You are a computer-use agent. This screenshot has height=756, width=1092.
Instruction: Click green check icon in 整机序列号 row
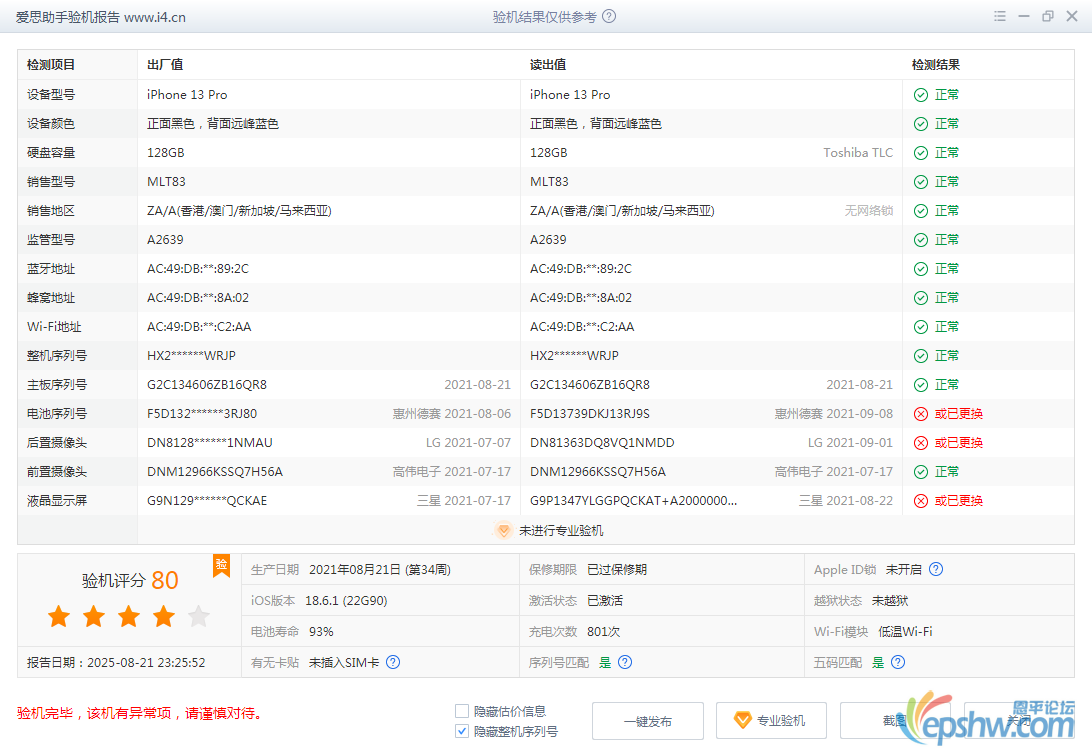coord(921,356)
